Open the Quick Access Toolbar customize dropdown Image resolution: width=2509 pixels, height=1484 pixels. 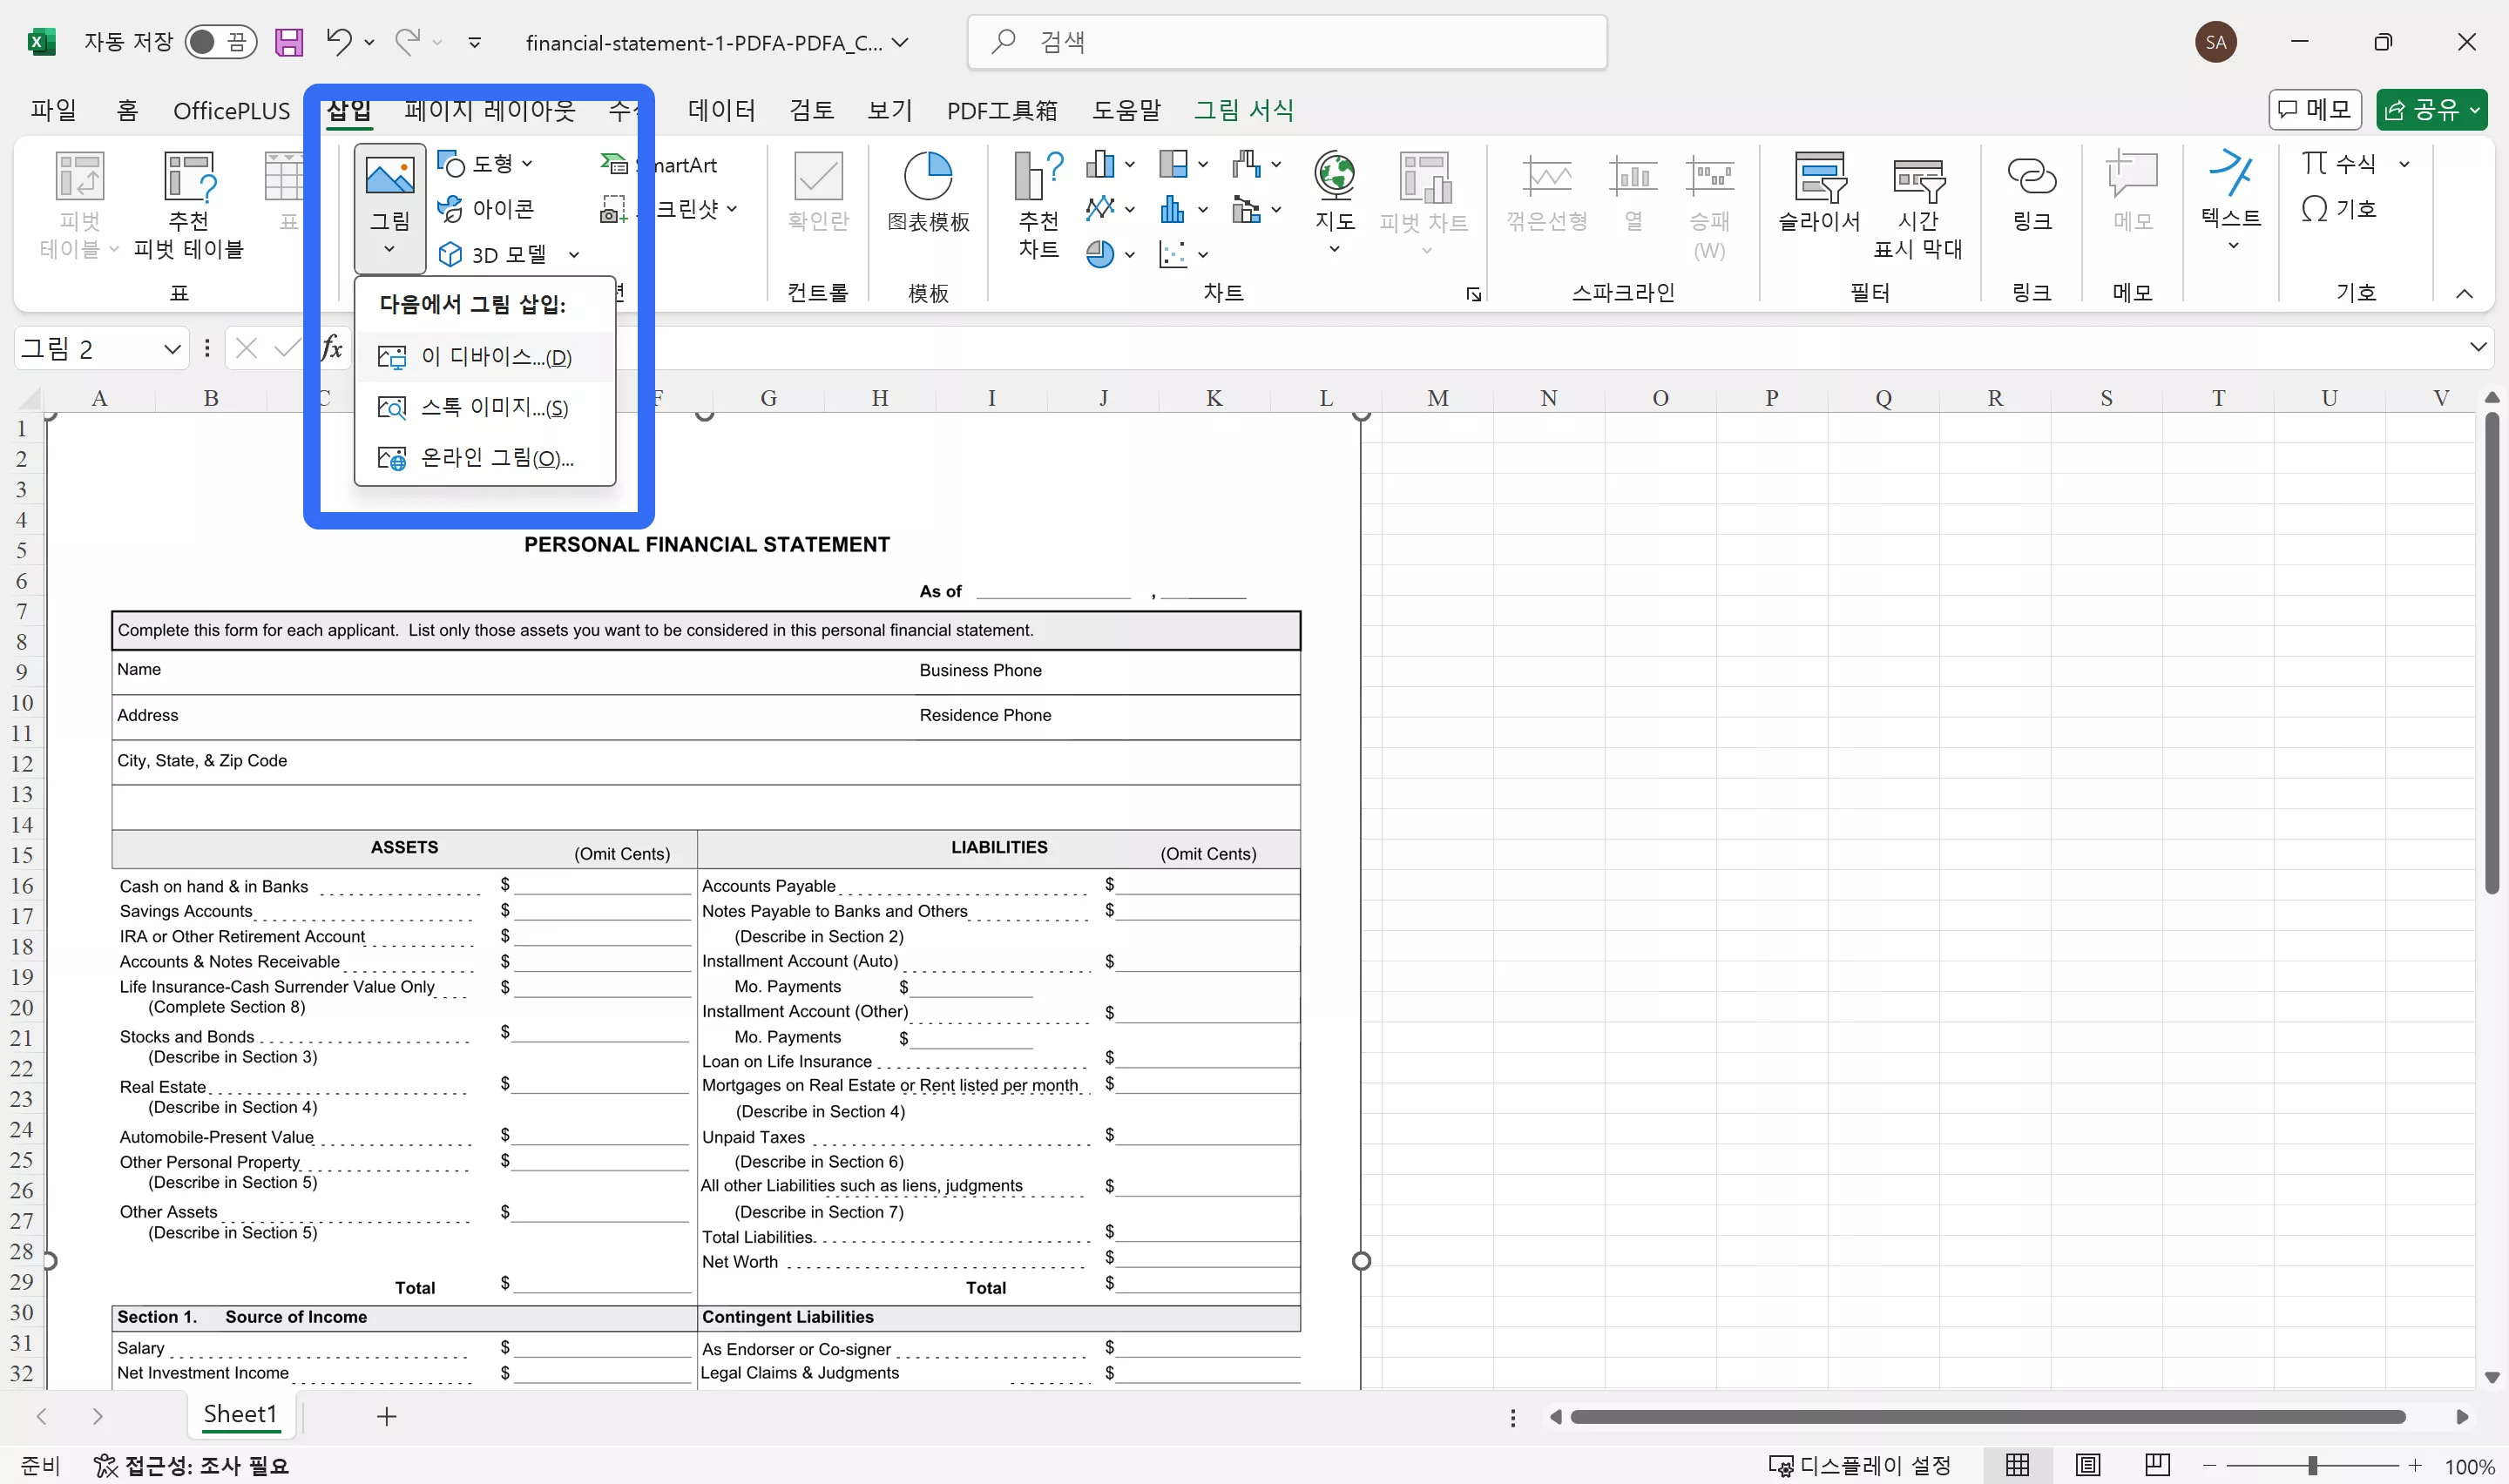click(x=475, y=42)
